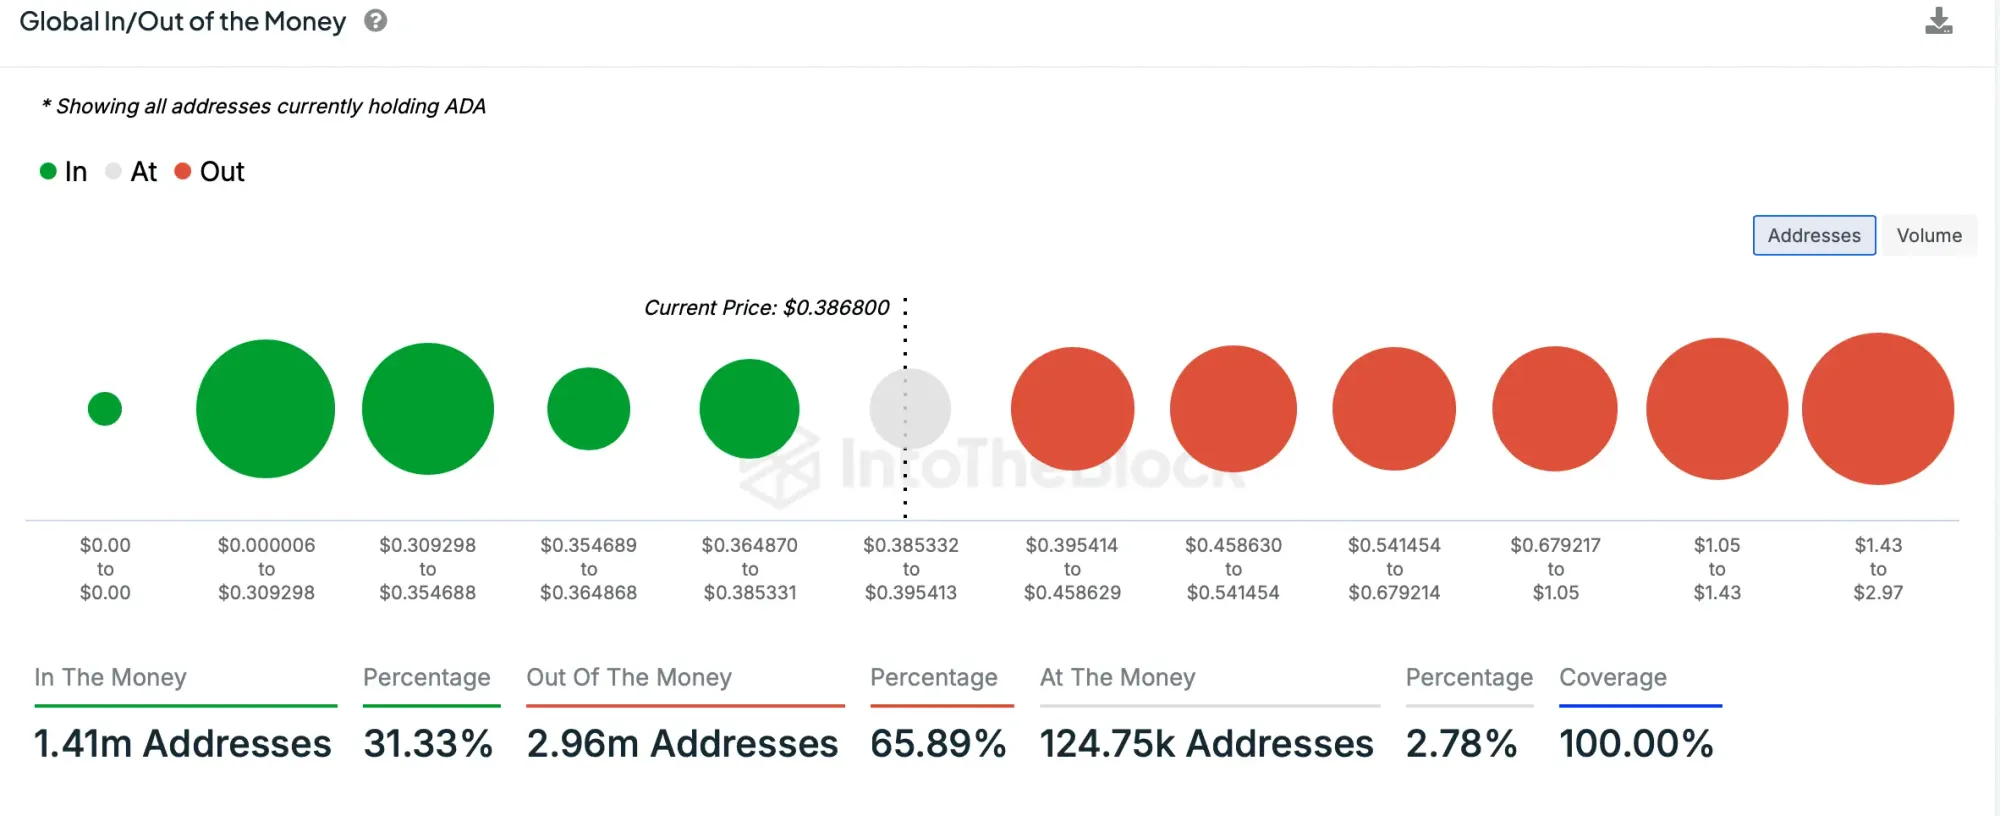
Task: Click the 2.96m Addresses value
Action: [682, 743]
